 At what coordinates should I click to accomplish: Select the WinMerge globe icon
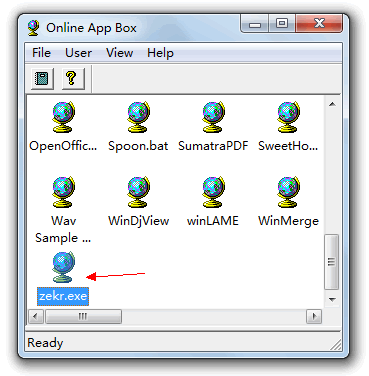coord(288,192)
